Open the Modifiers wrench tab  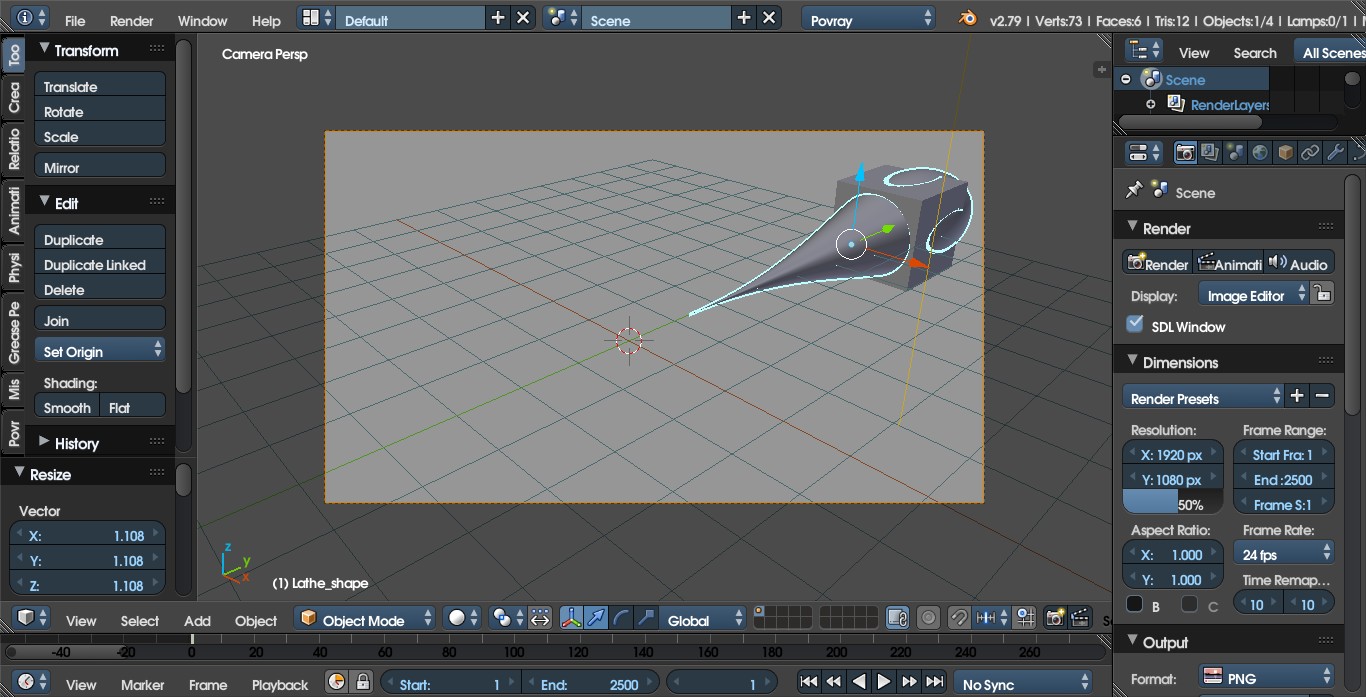point(1335,153)
